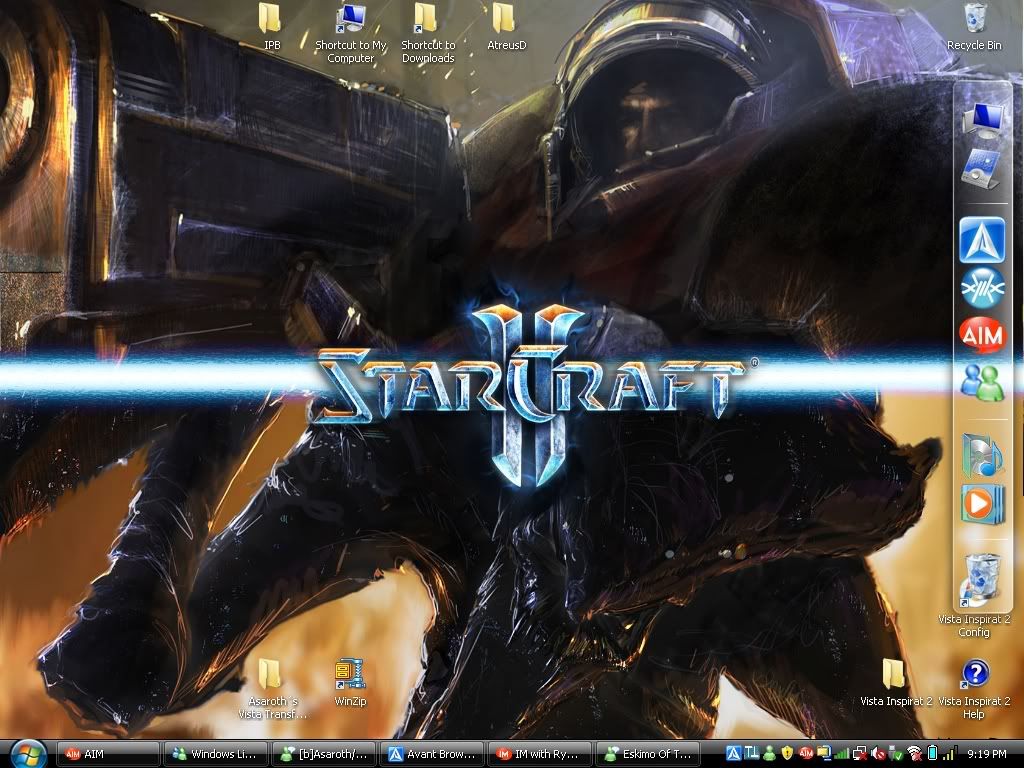Switch to Avant Browser taskbar window

click(x=432, y=754)
